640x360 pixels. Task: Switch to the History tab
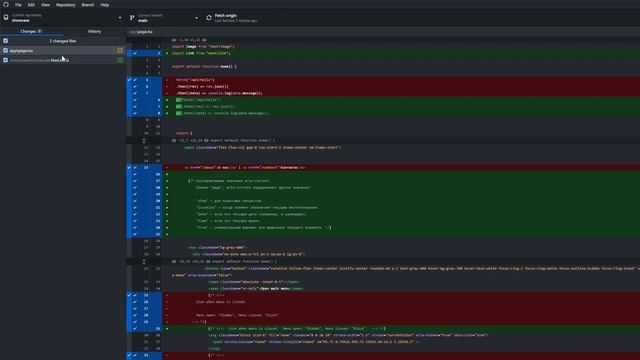[94, 31]
